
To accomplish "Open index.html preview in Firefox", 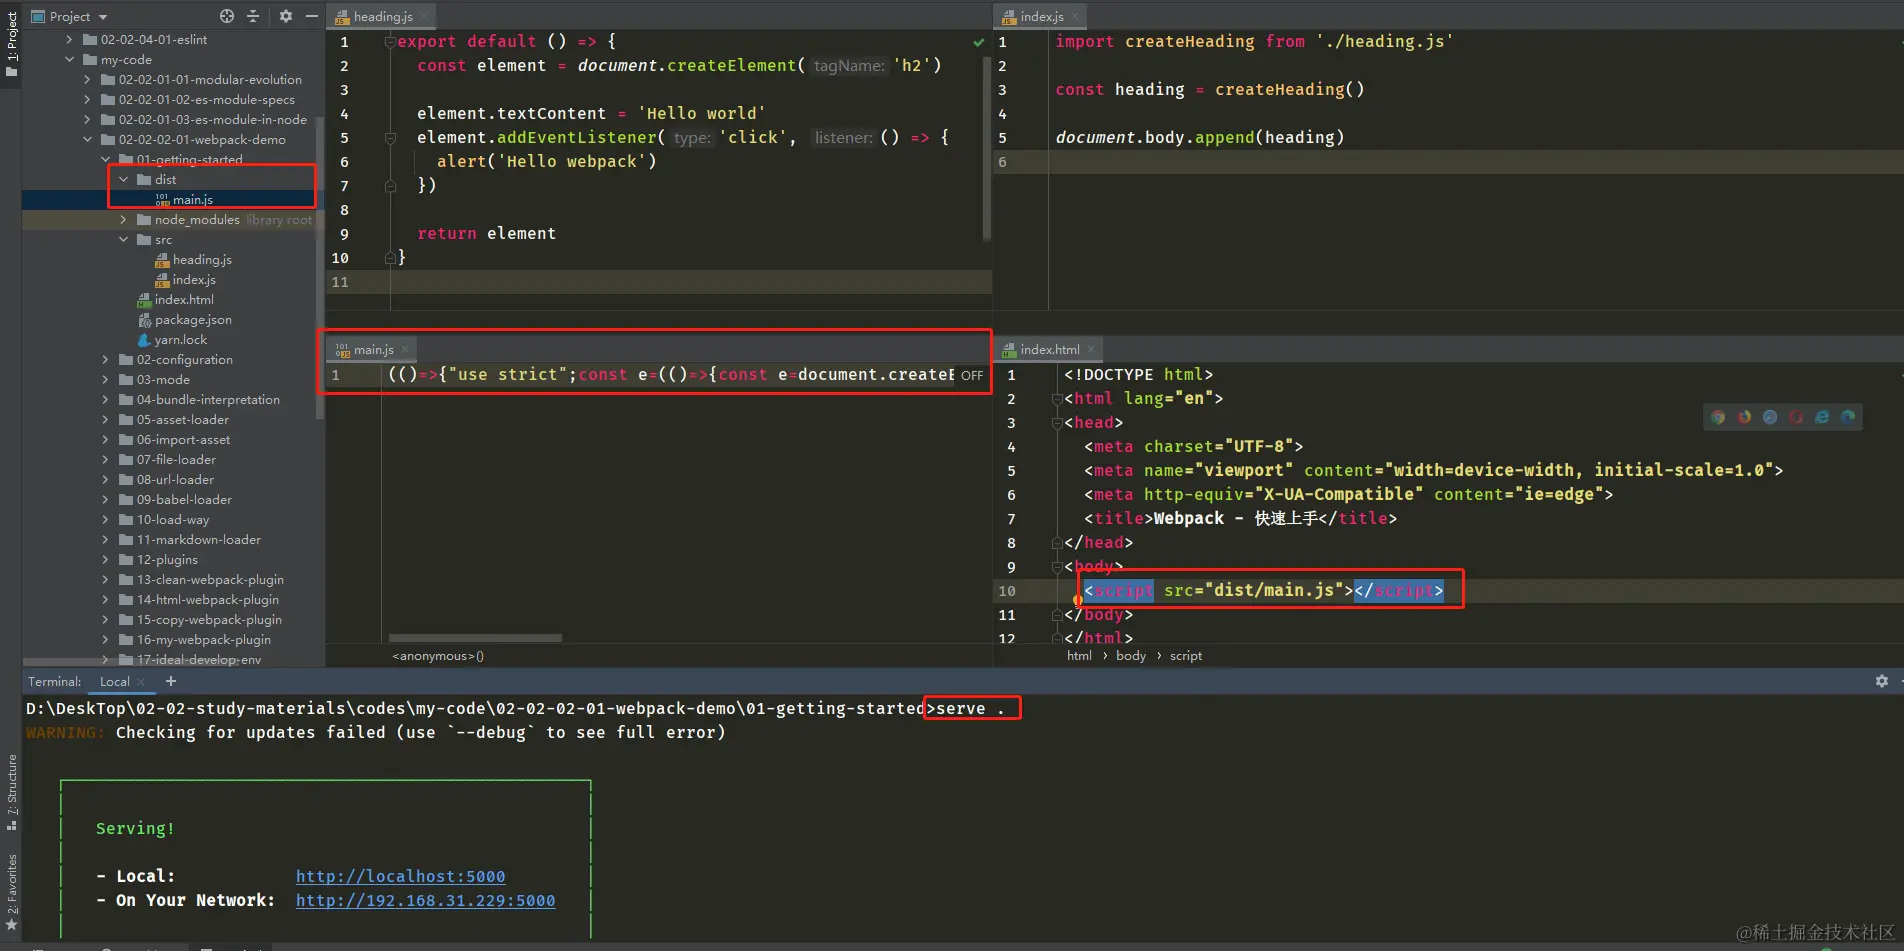I will tap(1744, 417).
